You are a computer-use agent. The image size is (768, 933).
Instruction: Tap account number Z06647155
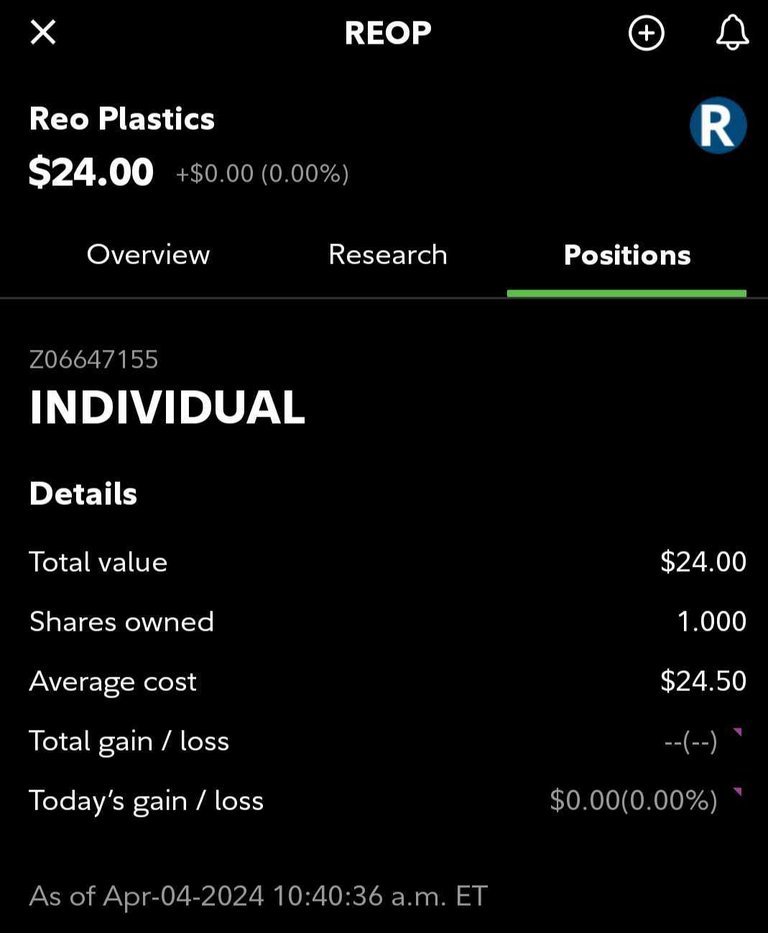tap(93, 359)
